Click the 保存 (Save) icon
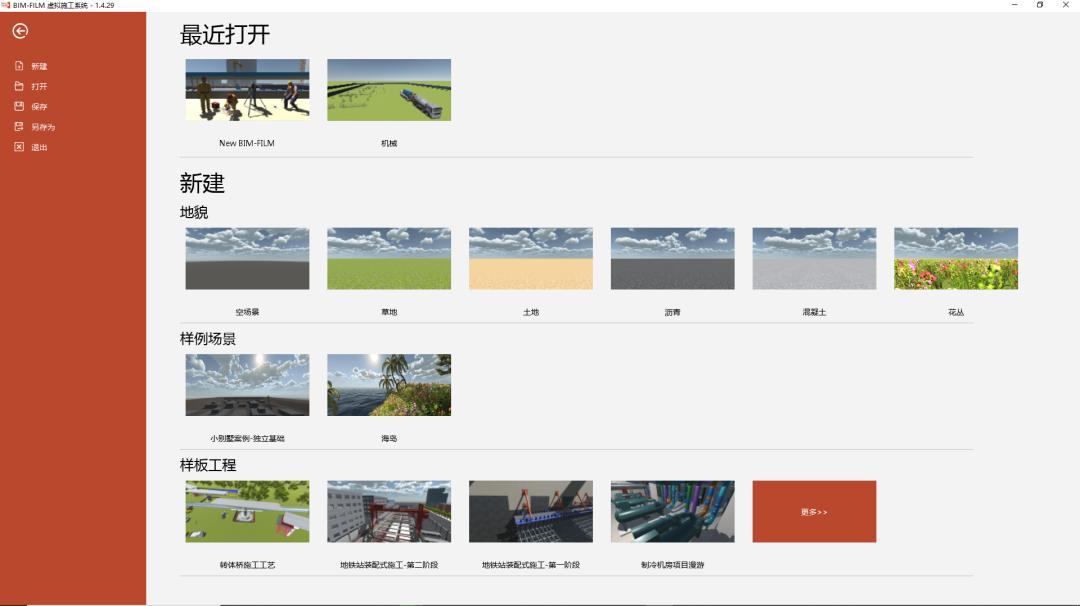The height and width of the screenshot is (606, 1080). point(18,106)
